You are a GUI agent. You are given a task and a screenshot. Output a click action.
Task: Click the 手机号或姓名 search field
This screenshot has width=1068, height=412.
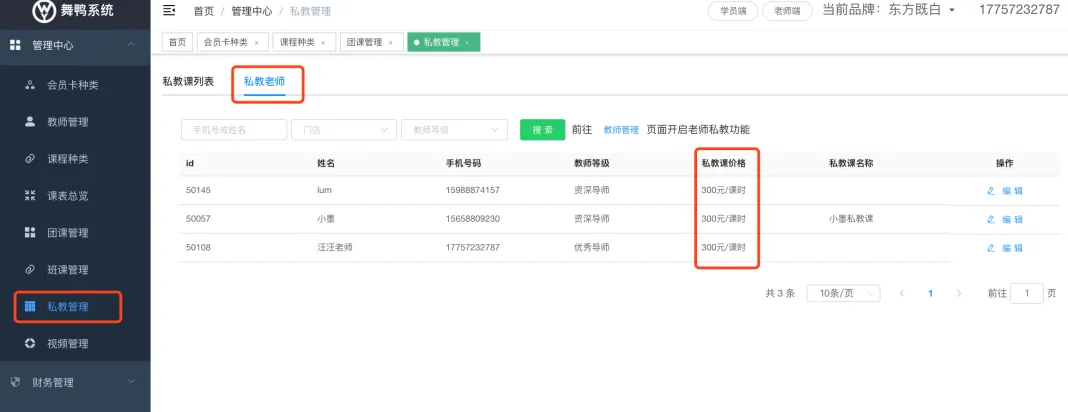(x=232, y=130)
